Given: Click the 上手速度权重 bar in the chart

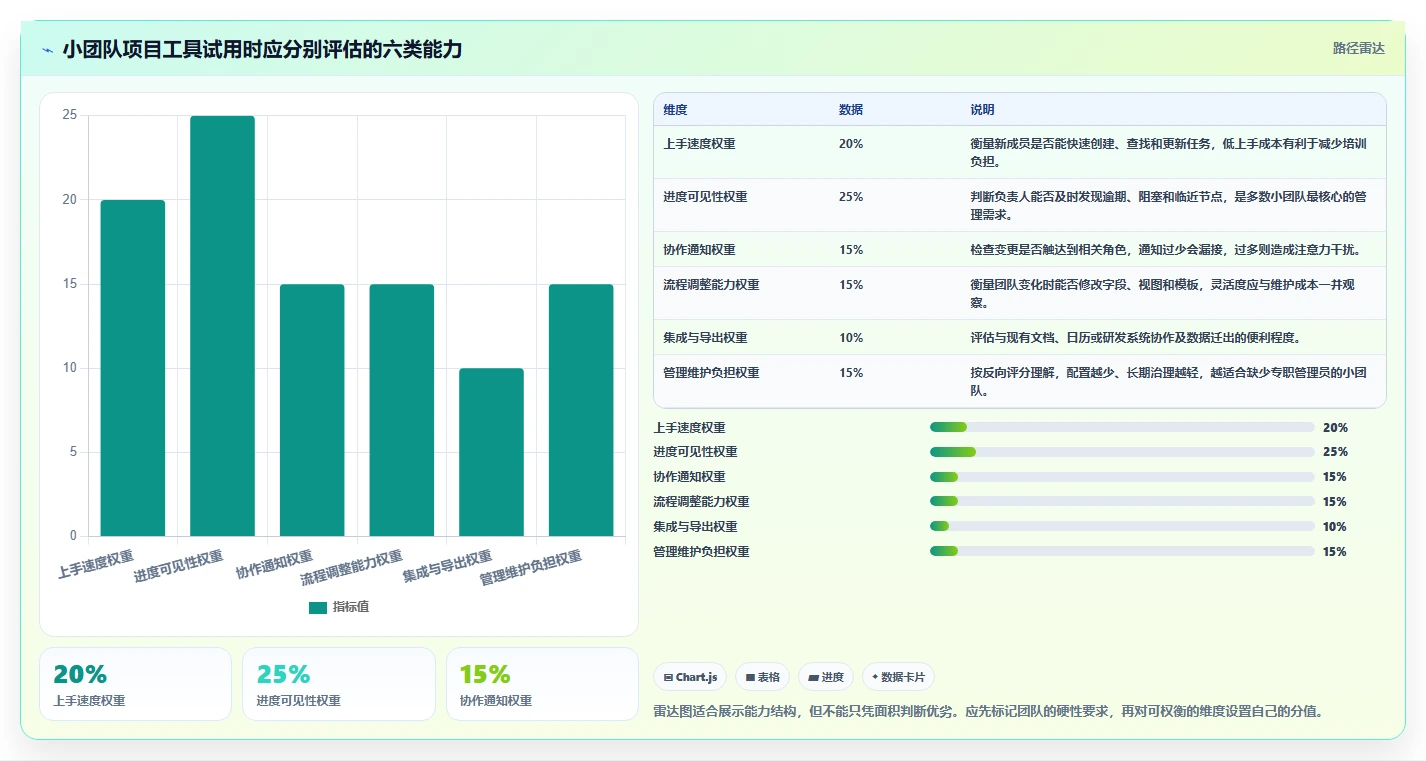Looking at the screenshot, I should click(x=133, y=368).
